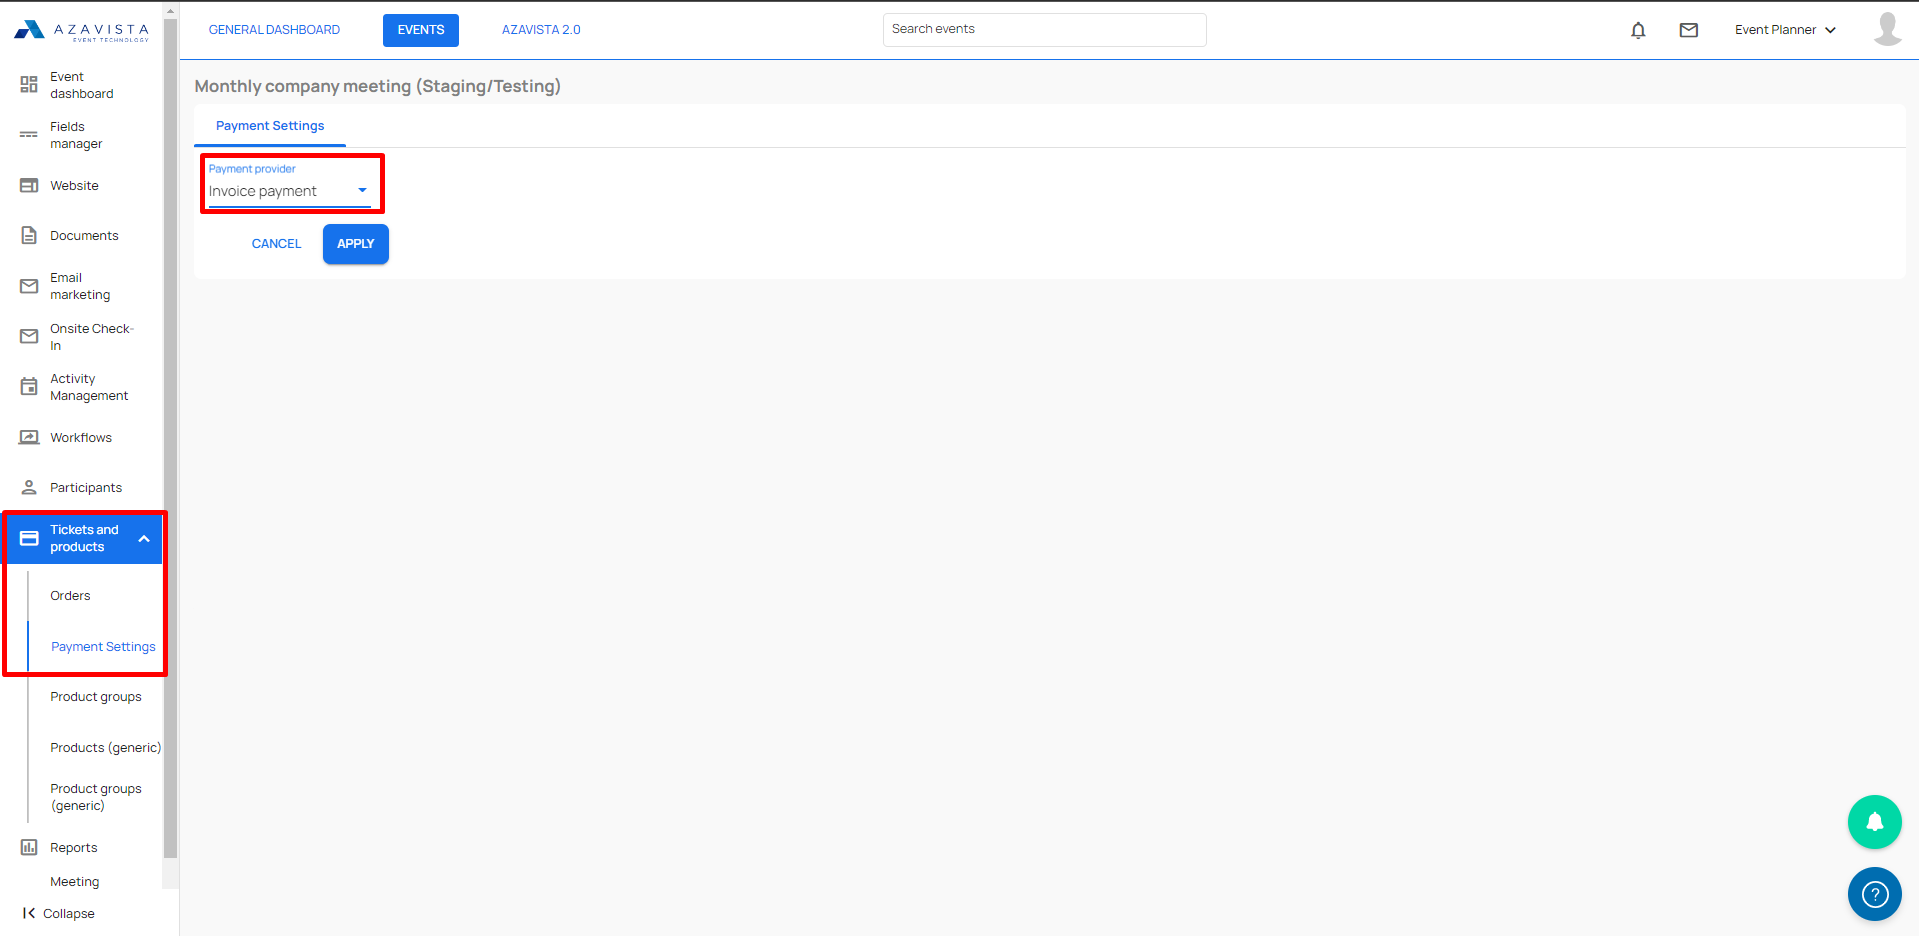Click the Tickets and products card icon
The height and width of the screenshot is (936, 1919).
pos(29,538)
